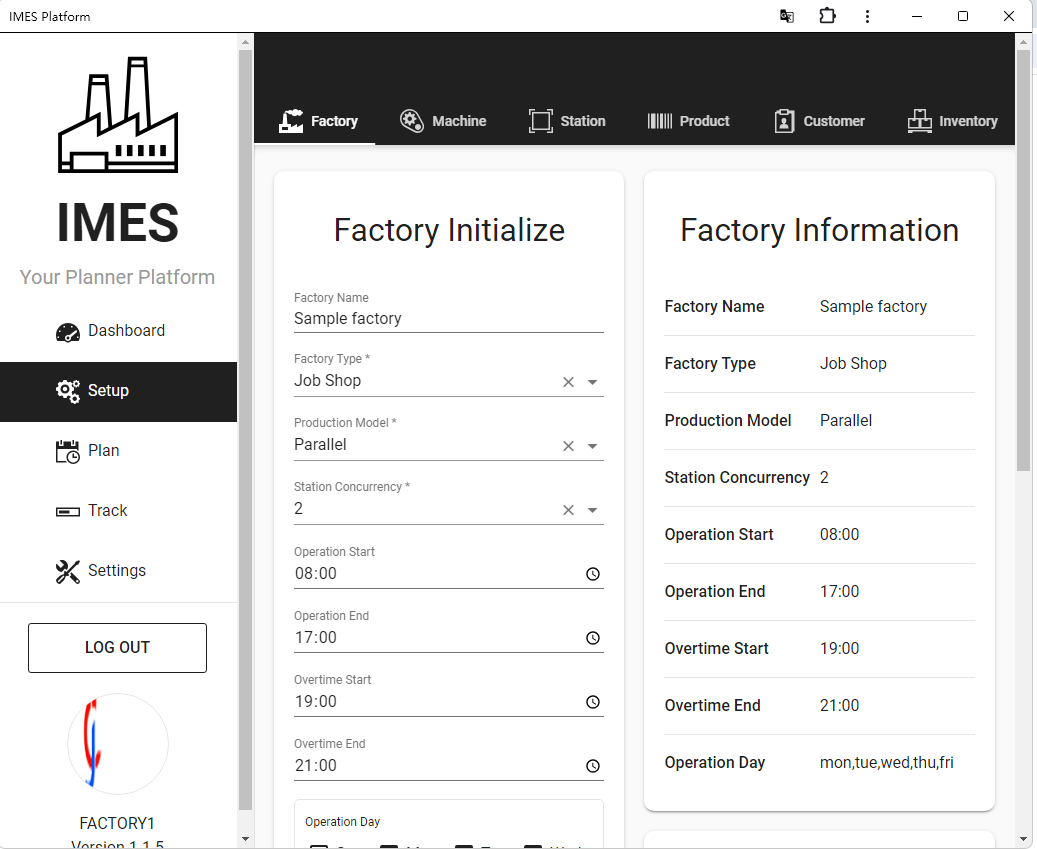Click the Dashboard gauge icon
Viewport: 1037px width, 849px height.
(67, 332)
